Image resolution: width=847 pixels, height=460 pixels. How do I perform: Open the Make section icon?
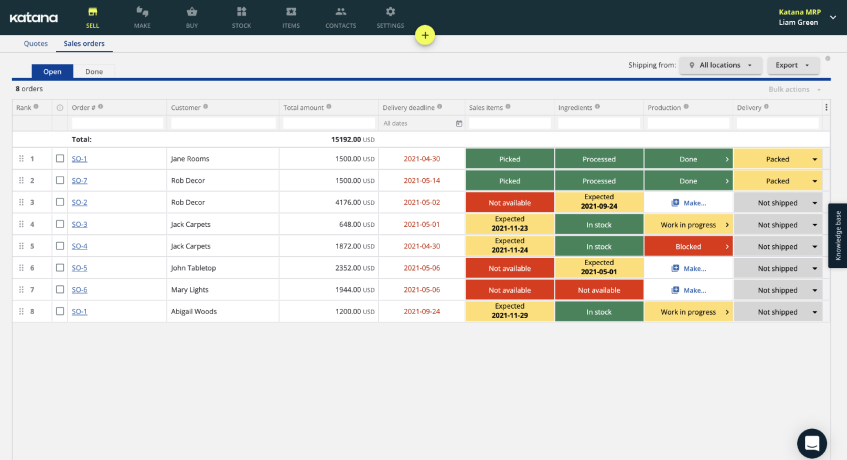point(142,12)
